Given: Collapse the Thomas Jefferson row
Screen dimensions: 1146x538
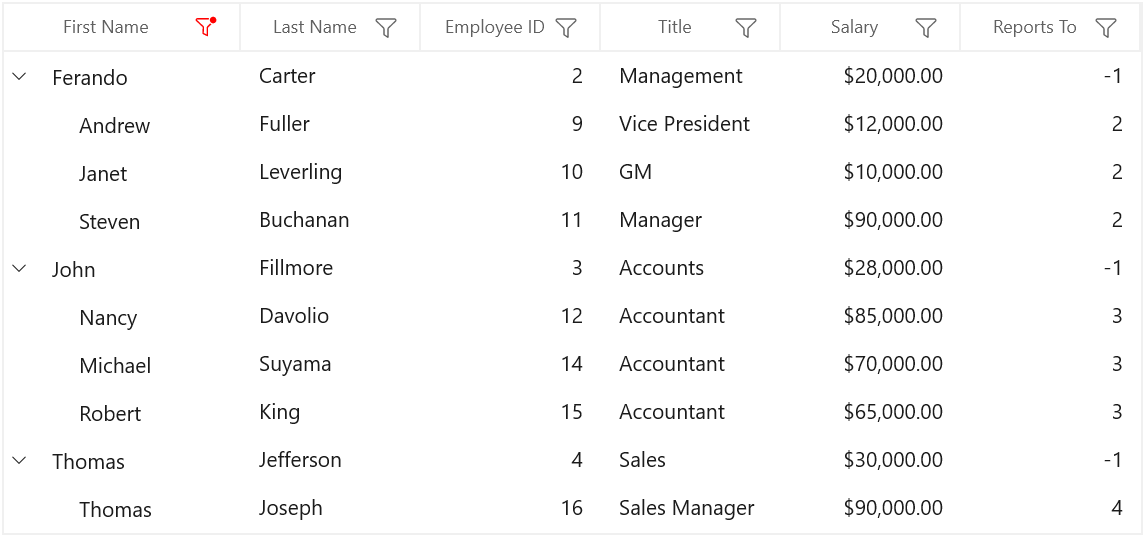Looking at the screenshot, I should 20,461.
